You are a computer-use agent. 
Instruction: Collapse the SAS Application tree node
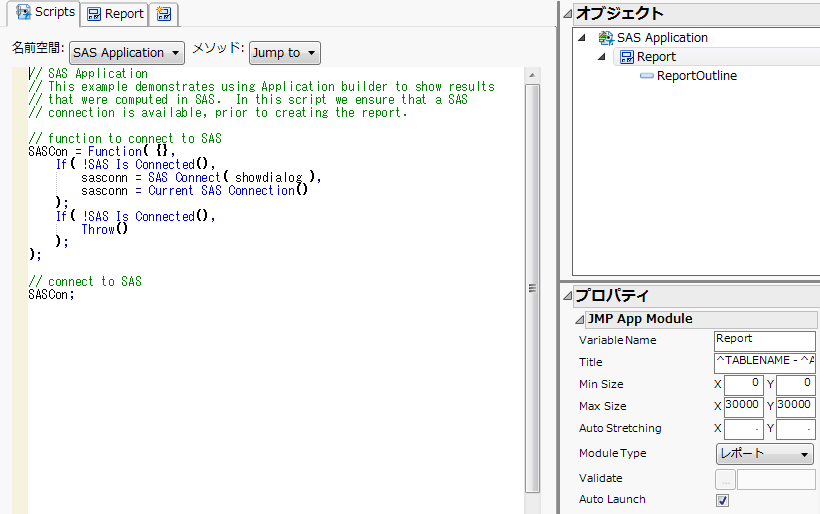(x=584, y=38)
